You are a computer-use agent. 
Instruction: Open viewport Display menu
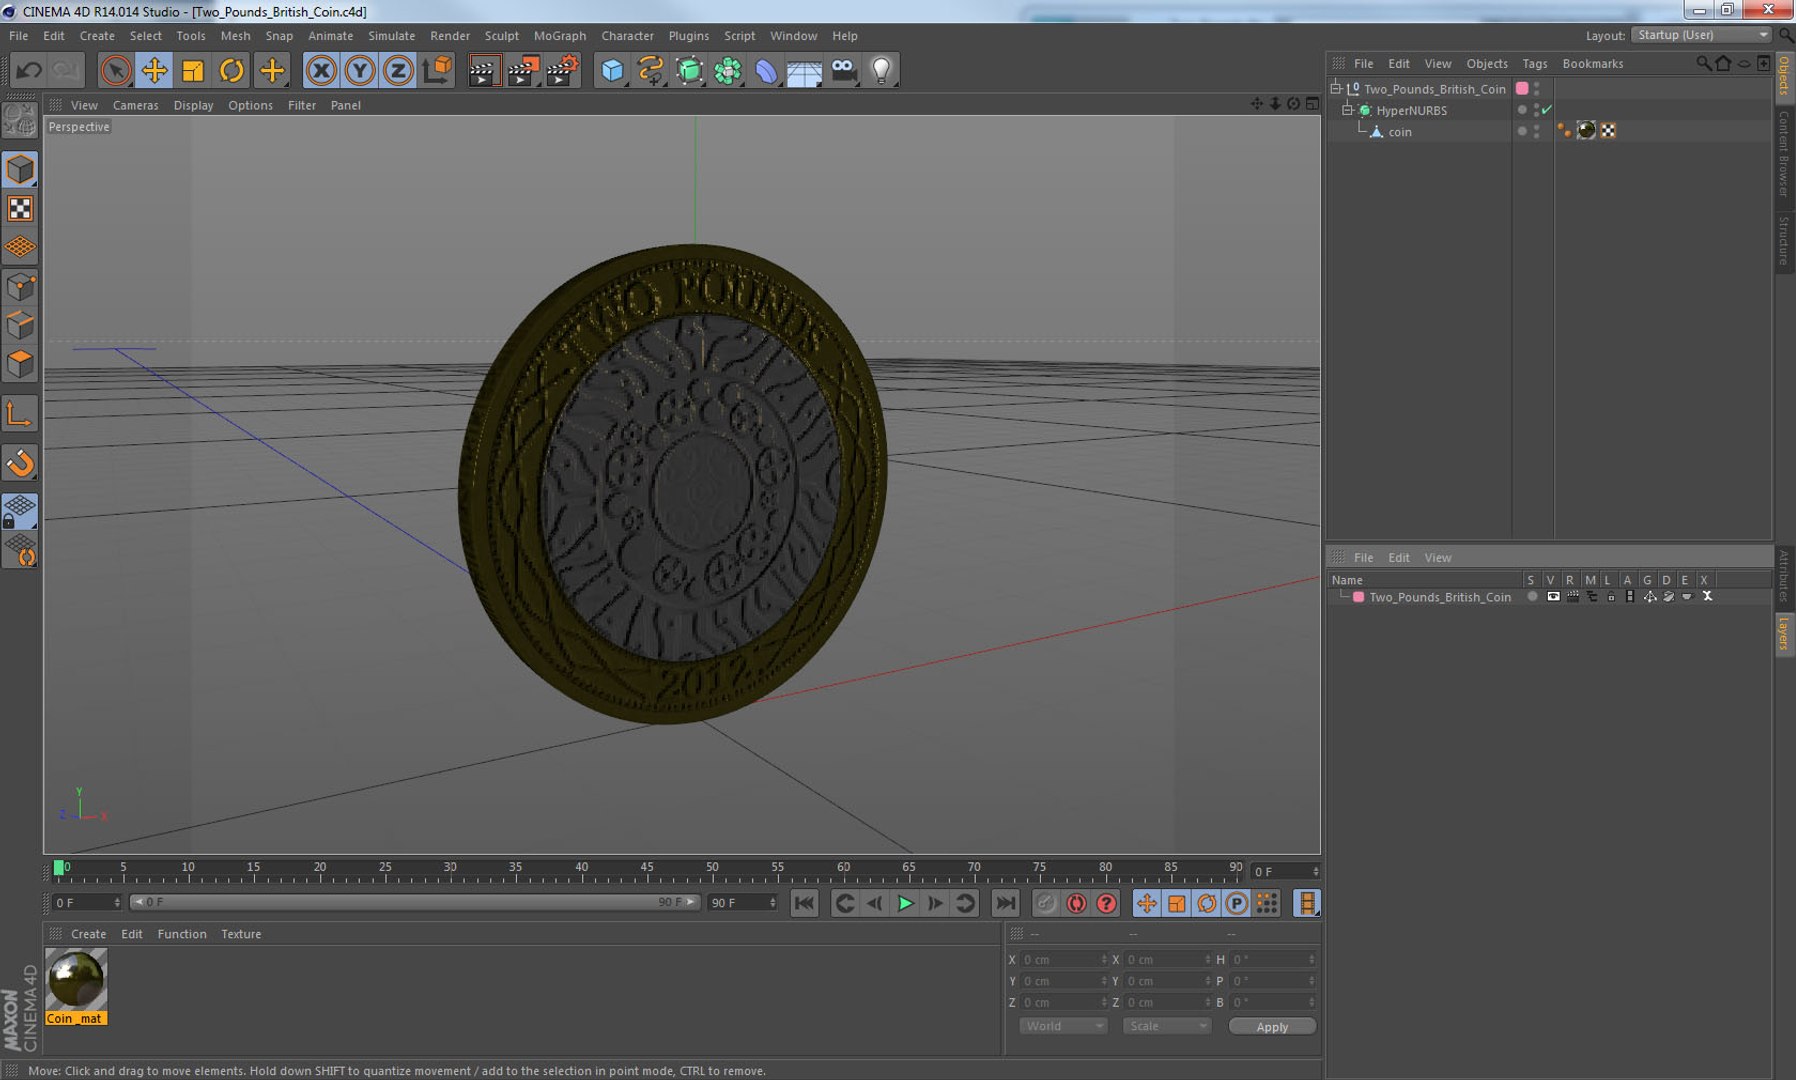tap(193, 105)
